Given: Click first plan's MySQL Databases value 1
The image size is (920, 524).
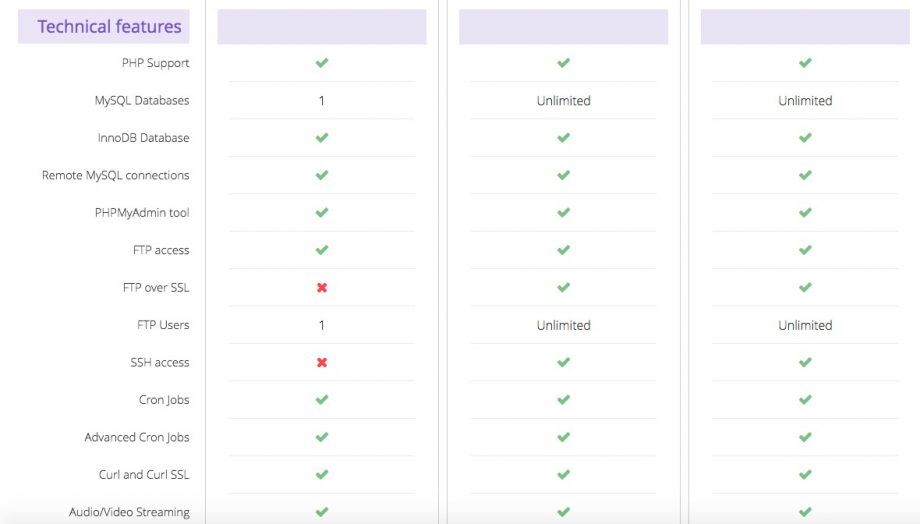Looking at the screenshot, I should pyautogui.click(x=322, y=100).
